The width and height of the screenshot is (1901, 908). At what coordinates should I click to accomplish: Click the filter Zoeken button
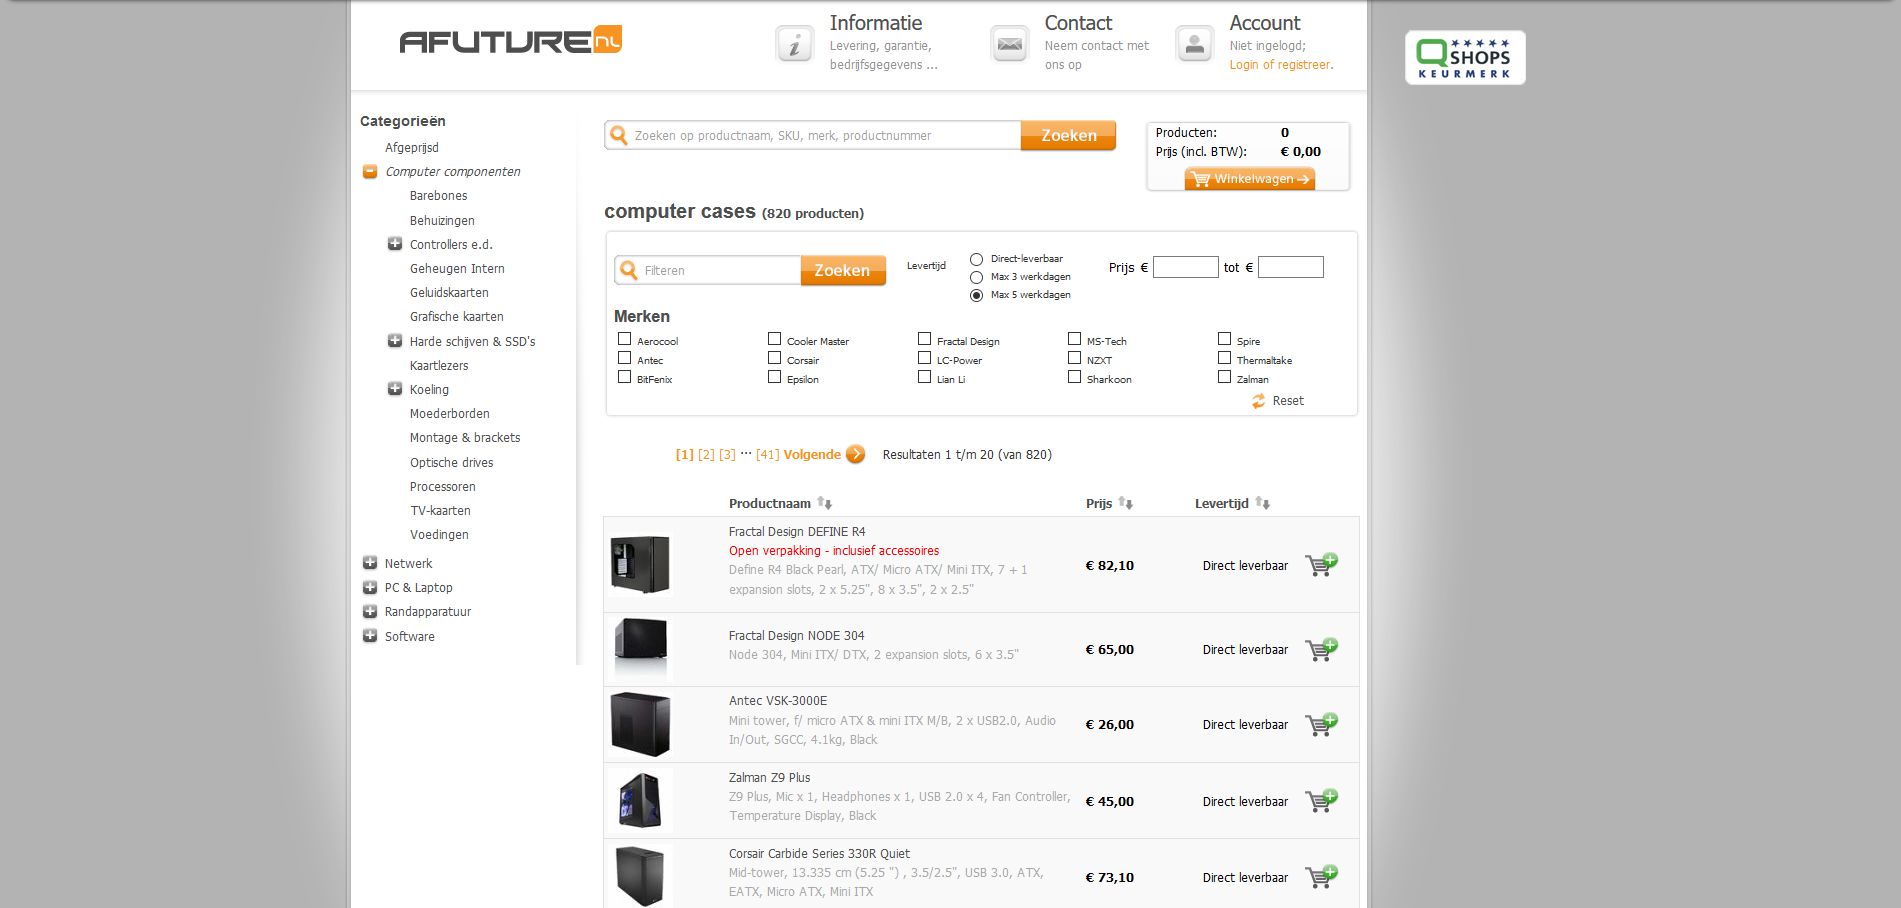[x=843, y=270]
